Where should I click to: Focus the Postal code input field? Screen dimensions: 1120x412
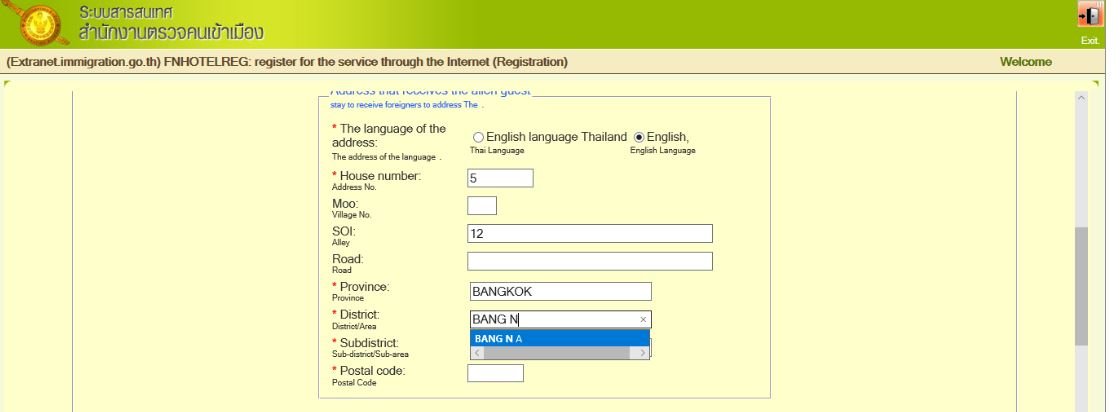(x=495, y=373)
